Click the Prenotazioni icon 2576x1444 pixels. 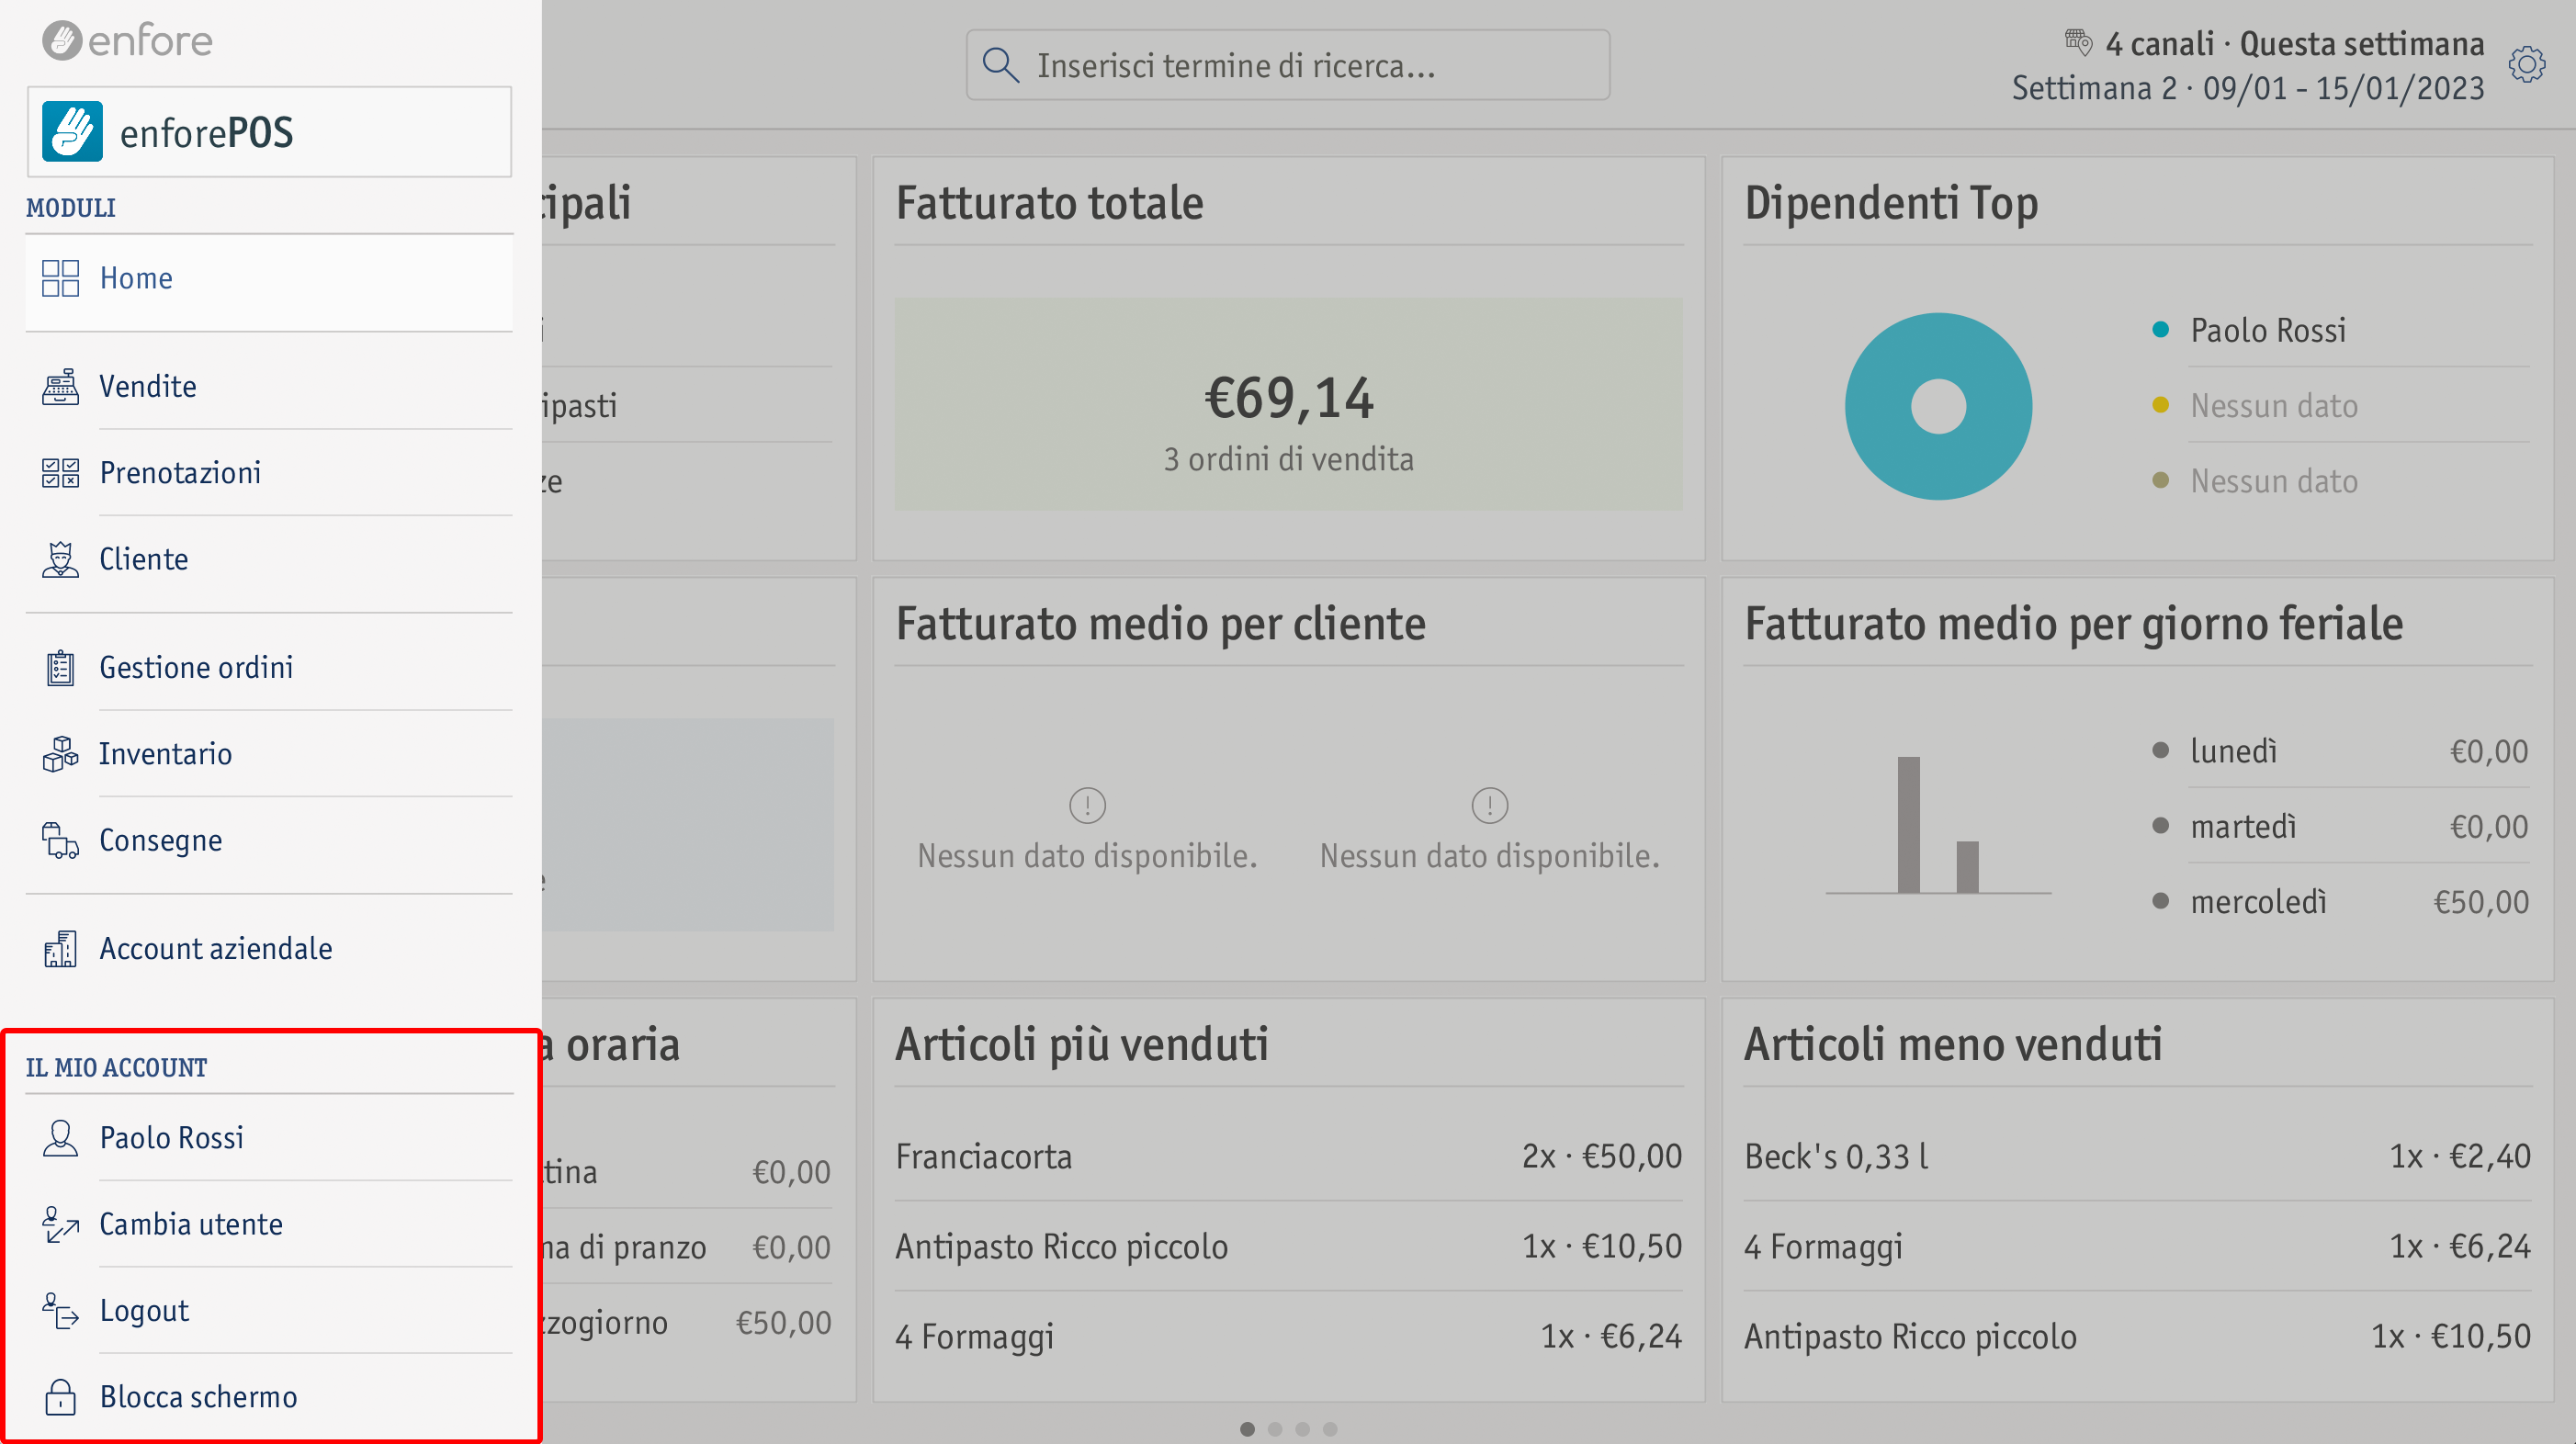[60, 473]
